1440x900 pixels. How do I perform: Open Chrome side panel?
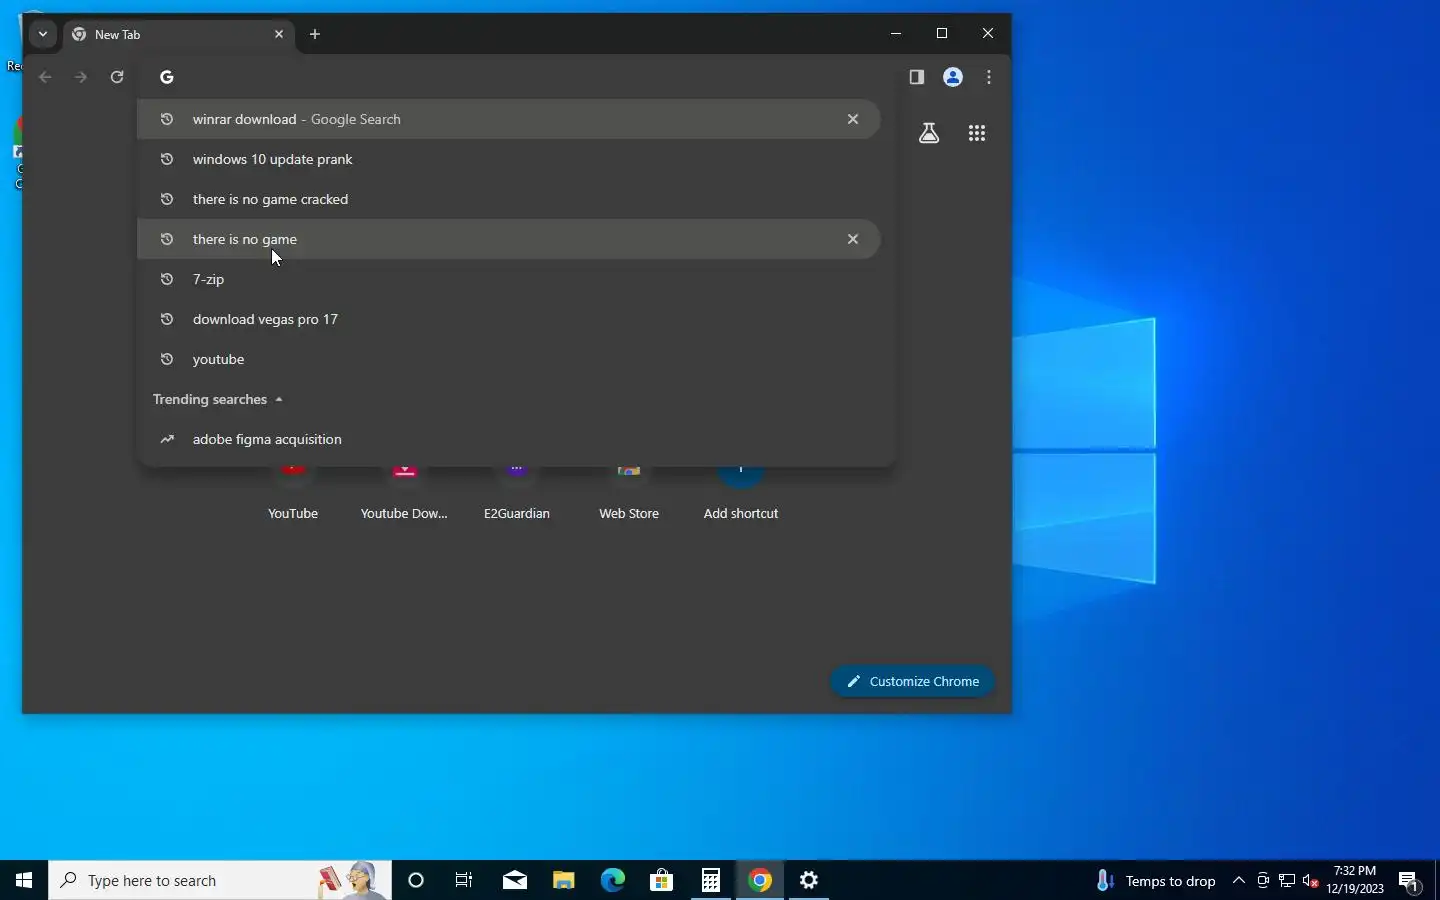(917, 77)
